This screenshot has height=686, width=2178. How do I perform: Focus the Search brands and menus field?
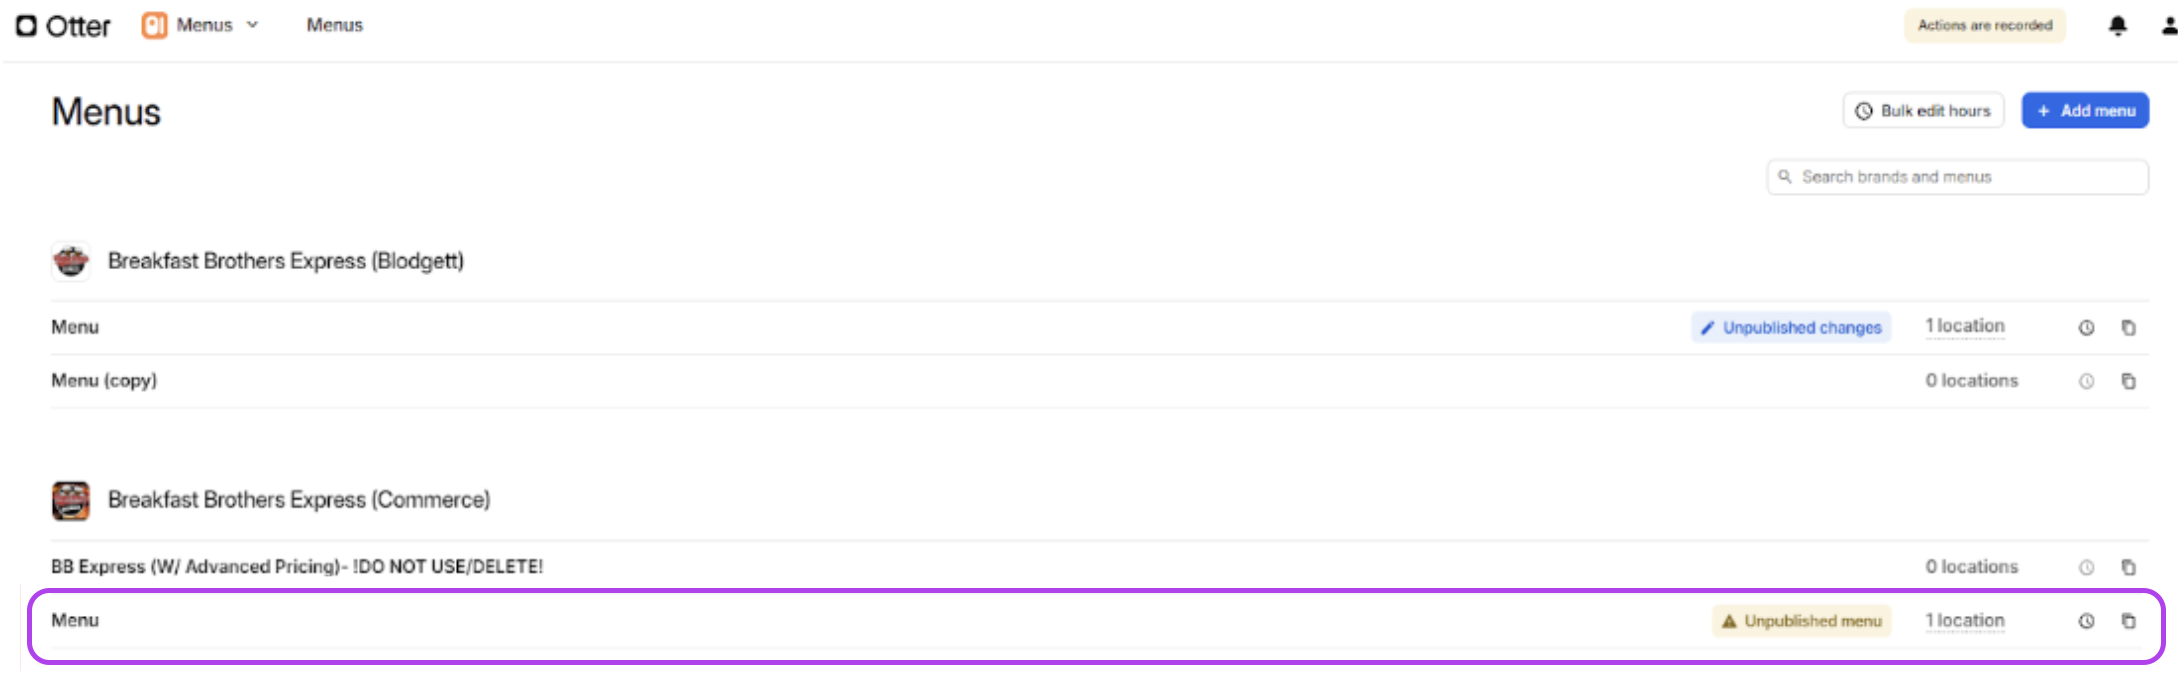(x=1957, y=177)
